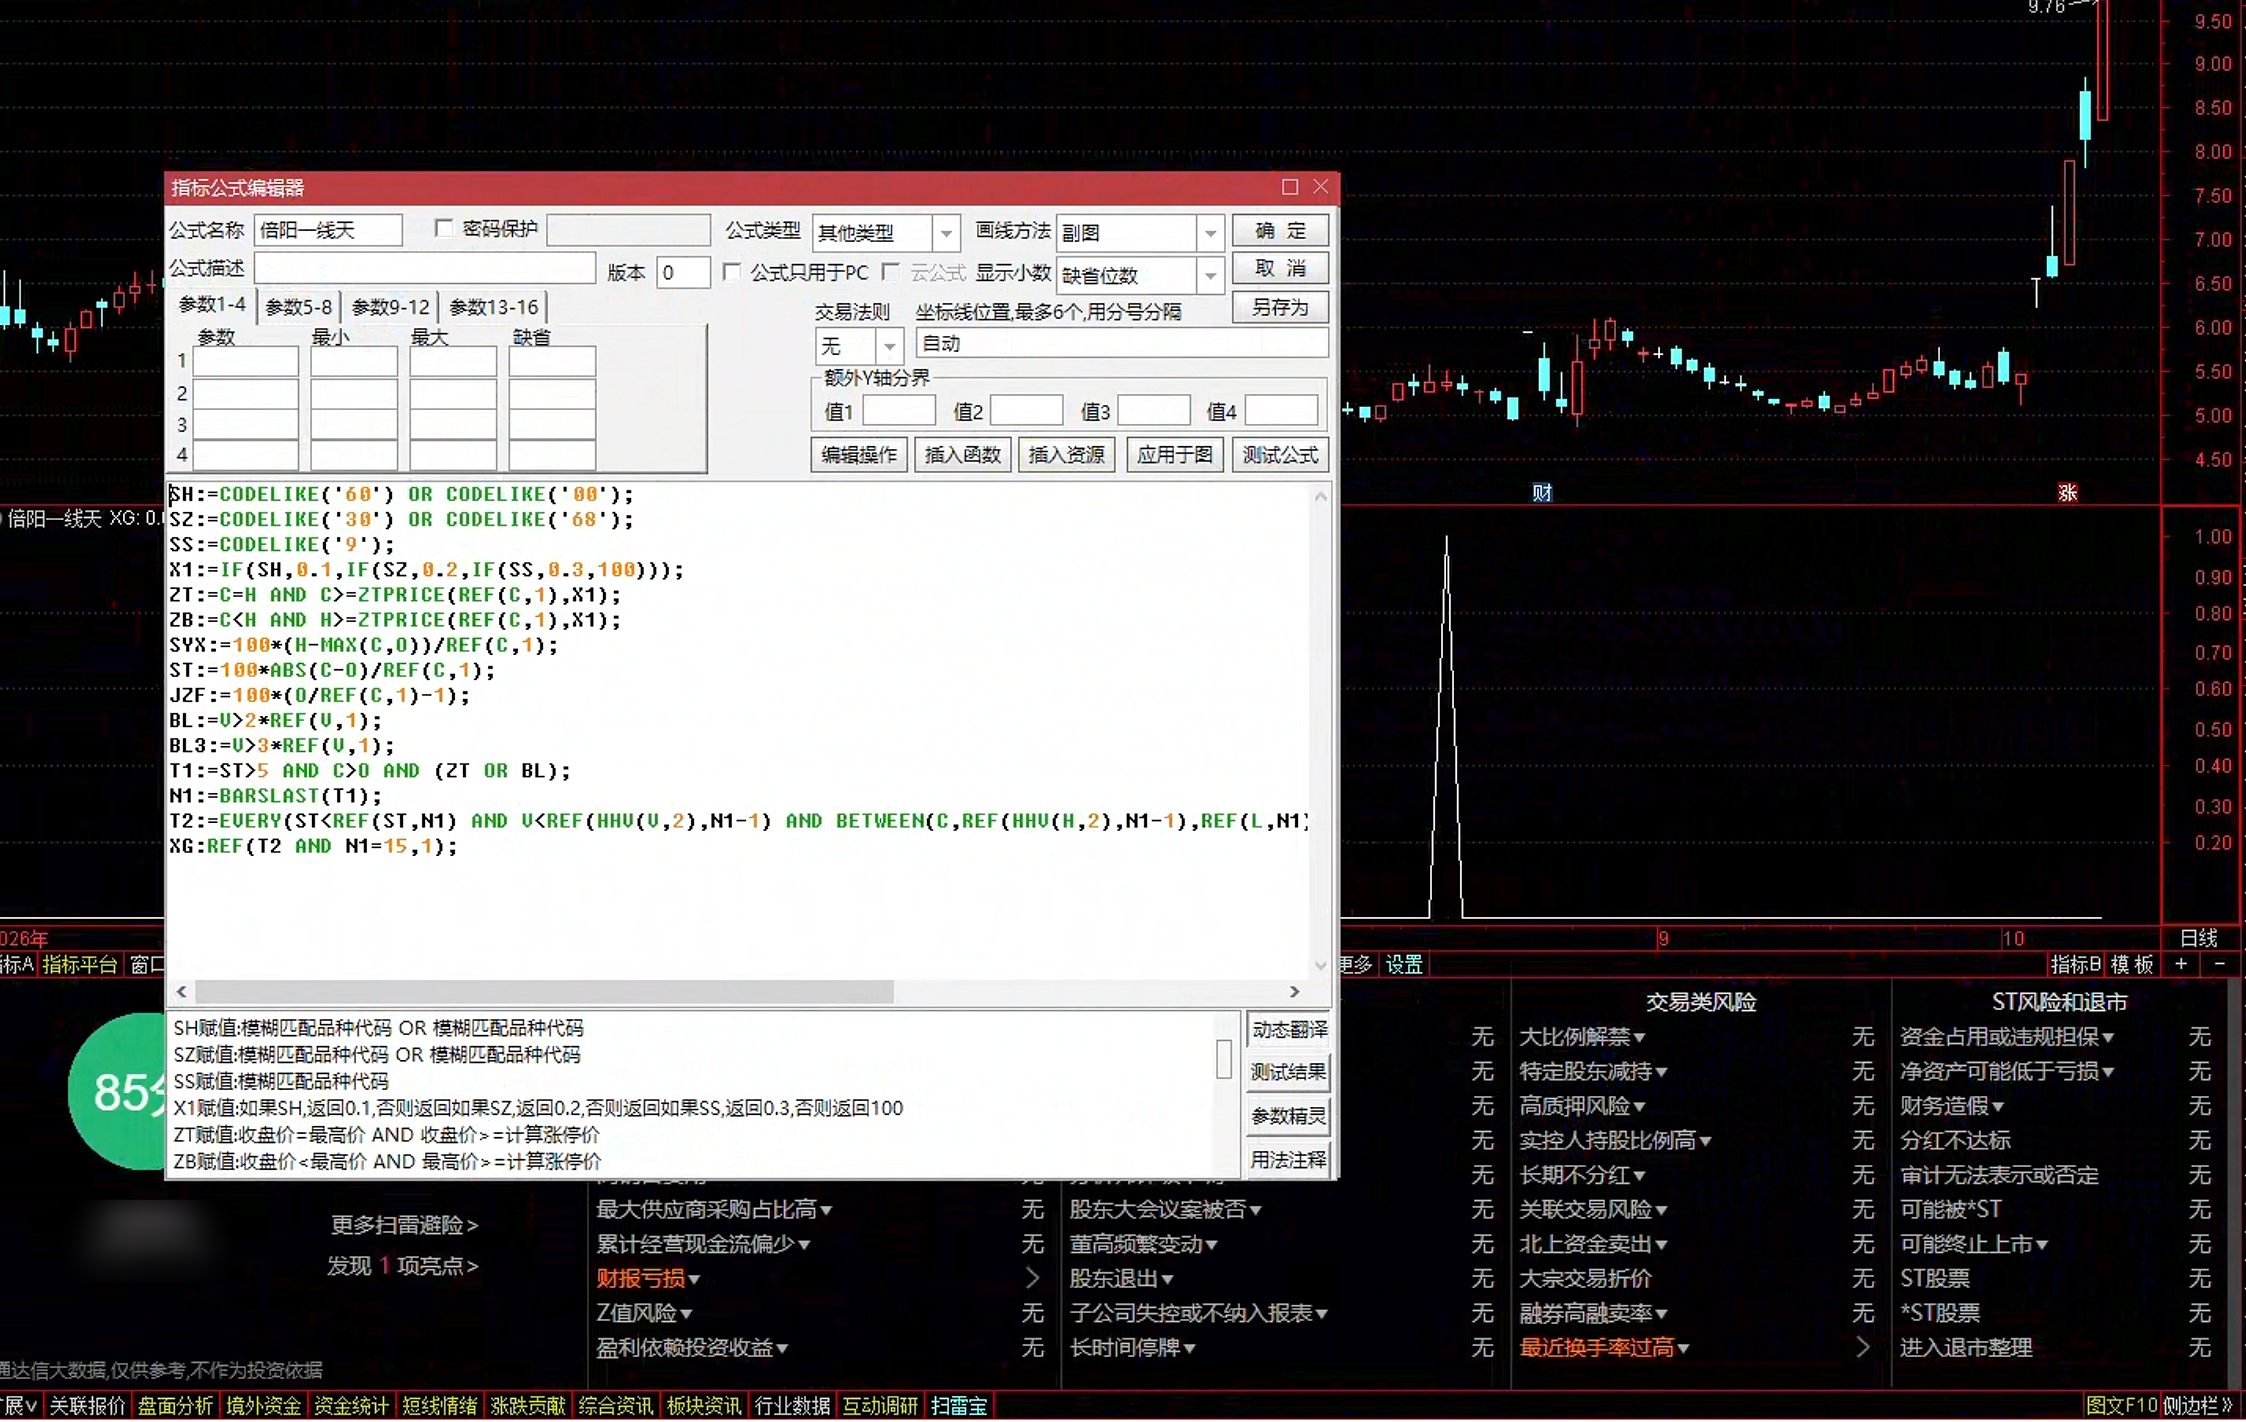Expand 资金占用或违规担保 item
This screenshot has height=1422, width=2246.
coord(2007,1037)
